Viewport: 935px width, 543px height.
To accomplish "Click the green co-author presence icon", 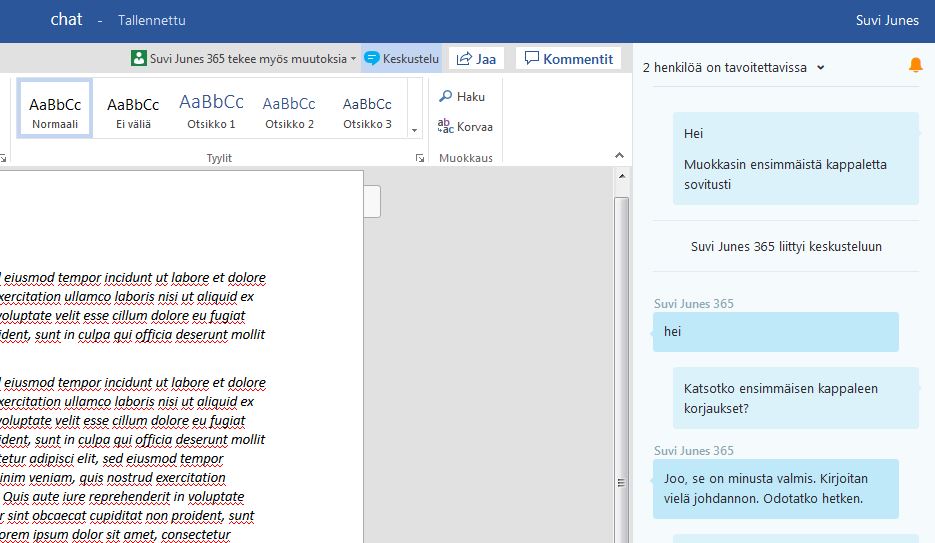I will click(139, 59).
